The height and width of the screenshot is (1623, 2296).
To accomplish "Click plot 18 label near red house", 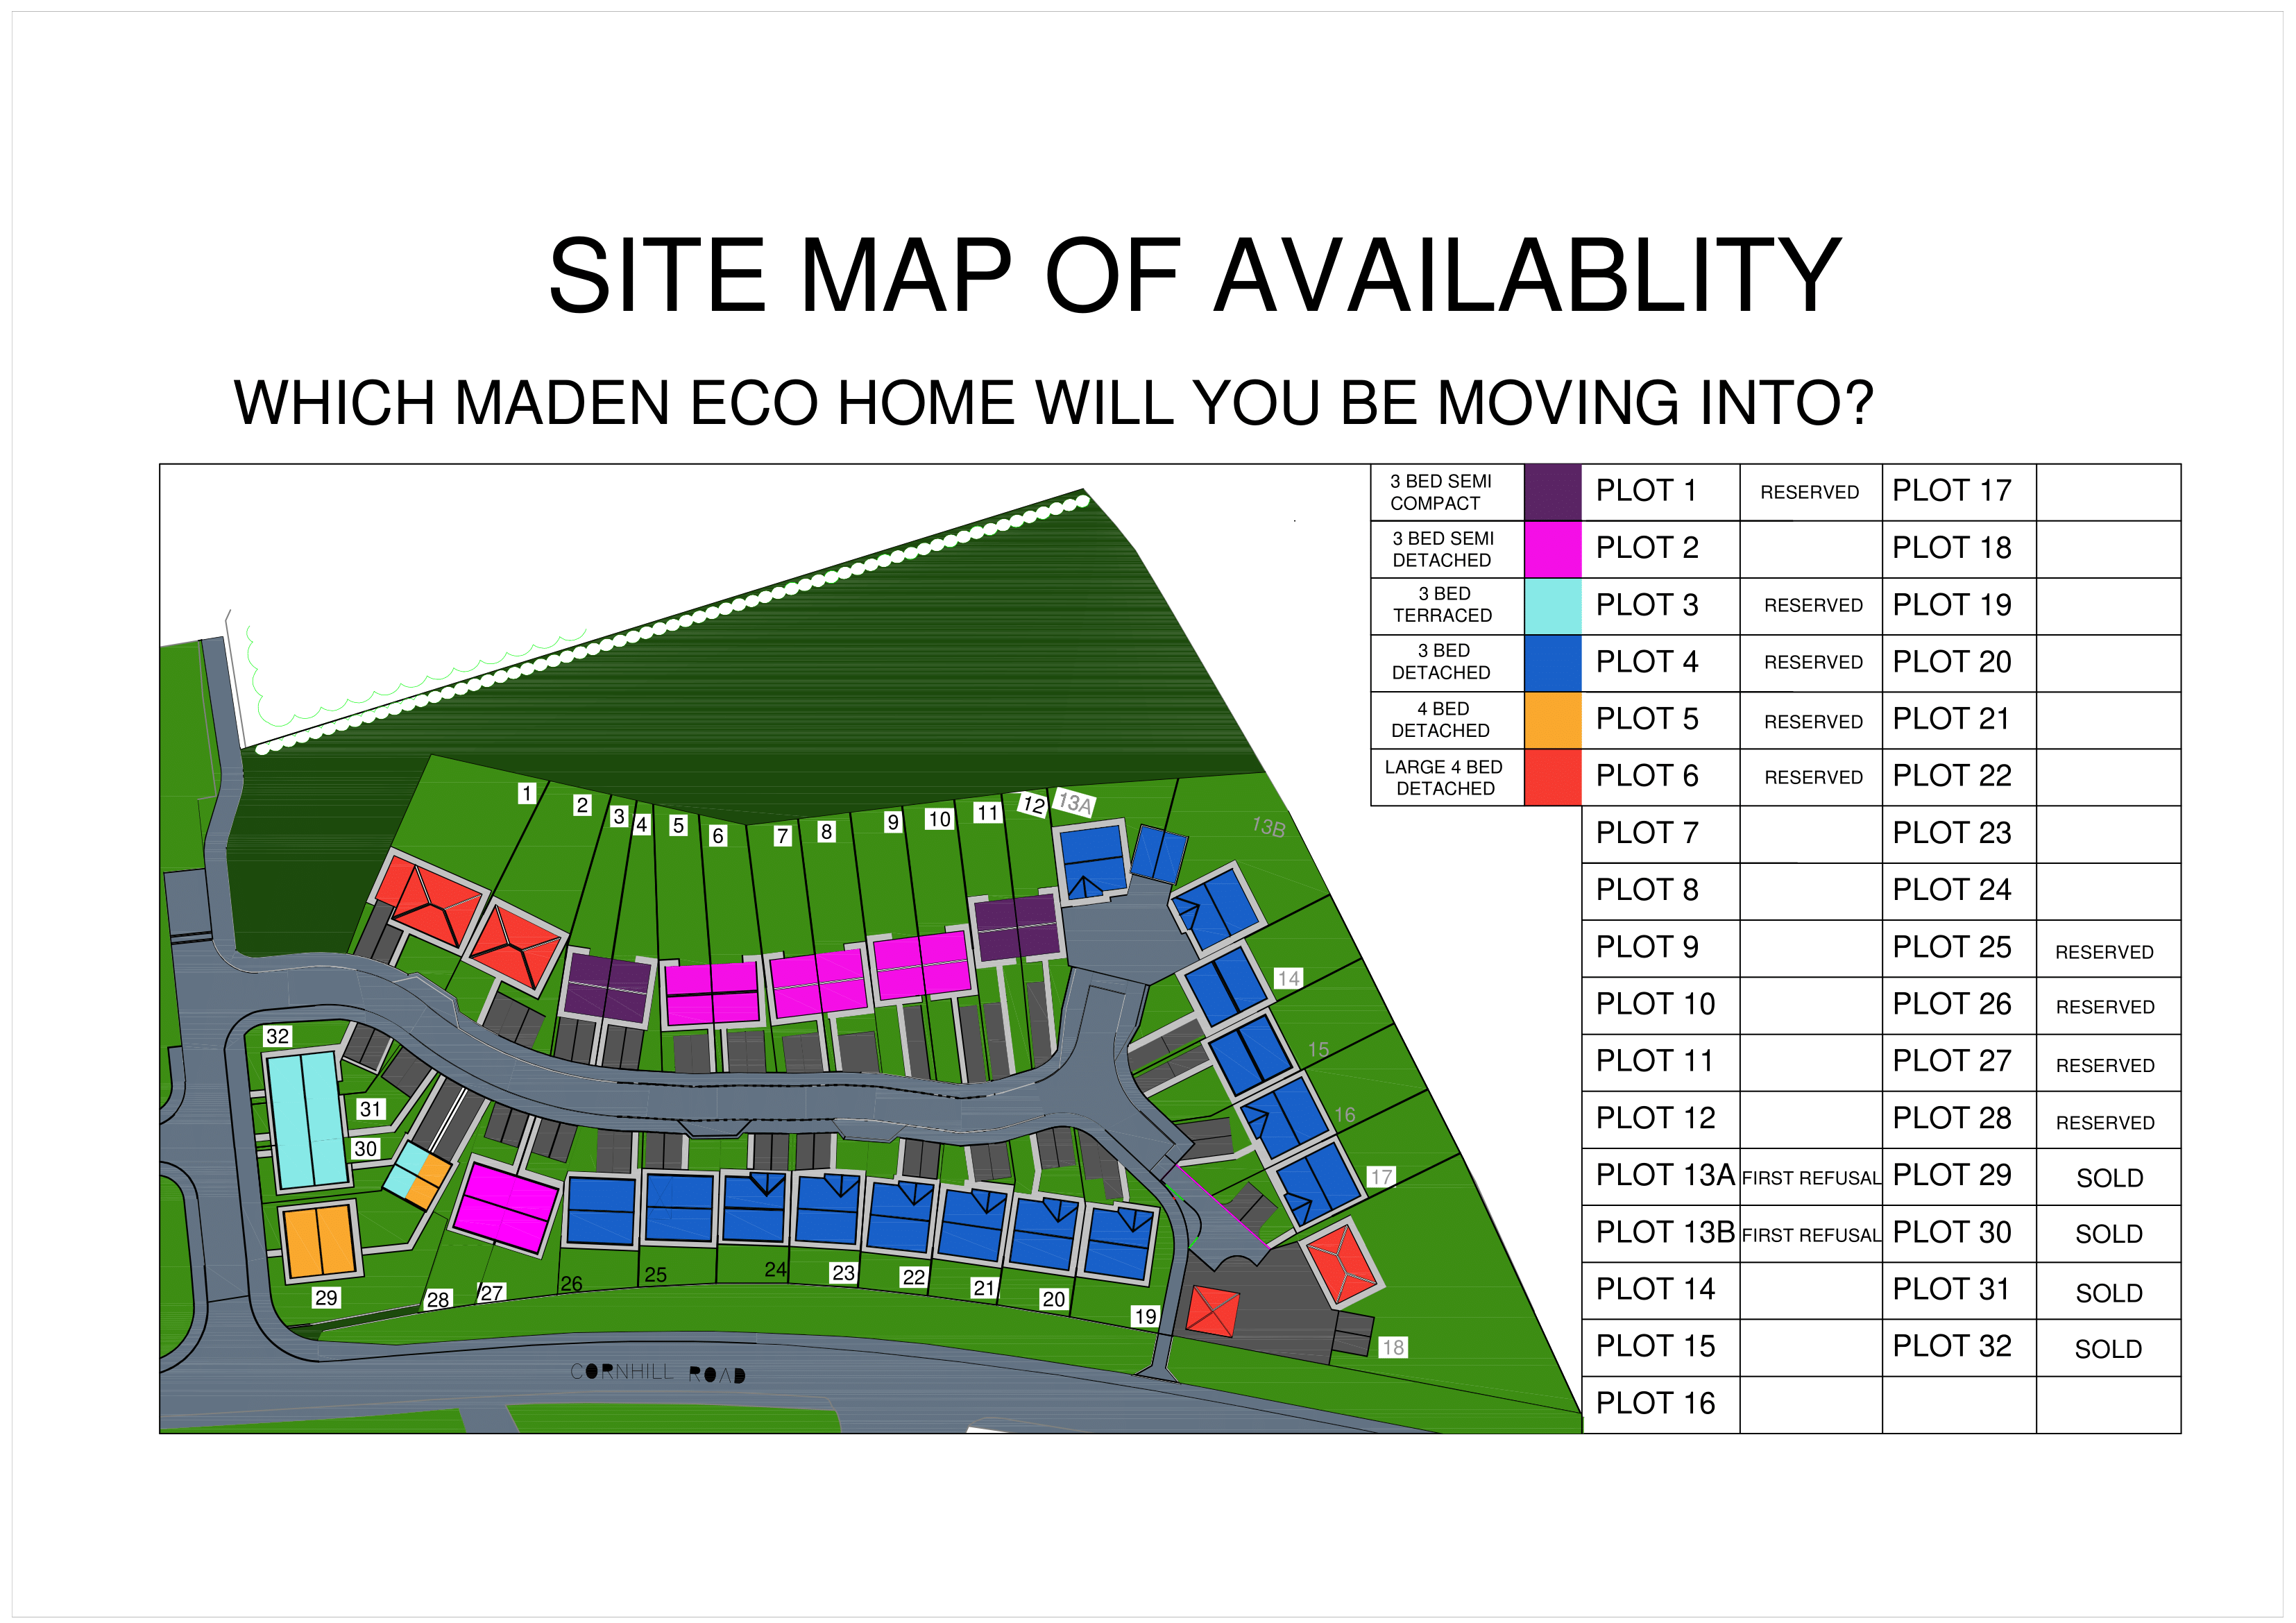I will pos(1392,1347).
